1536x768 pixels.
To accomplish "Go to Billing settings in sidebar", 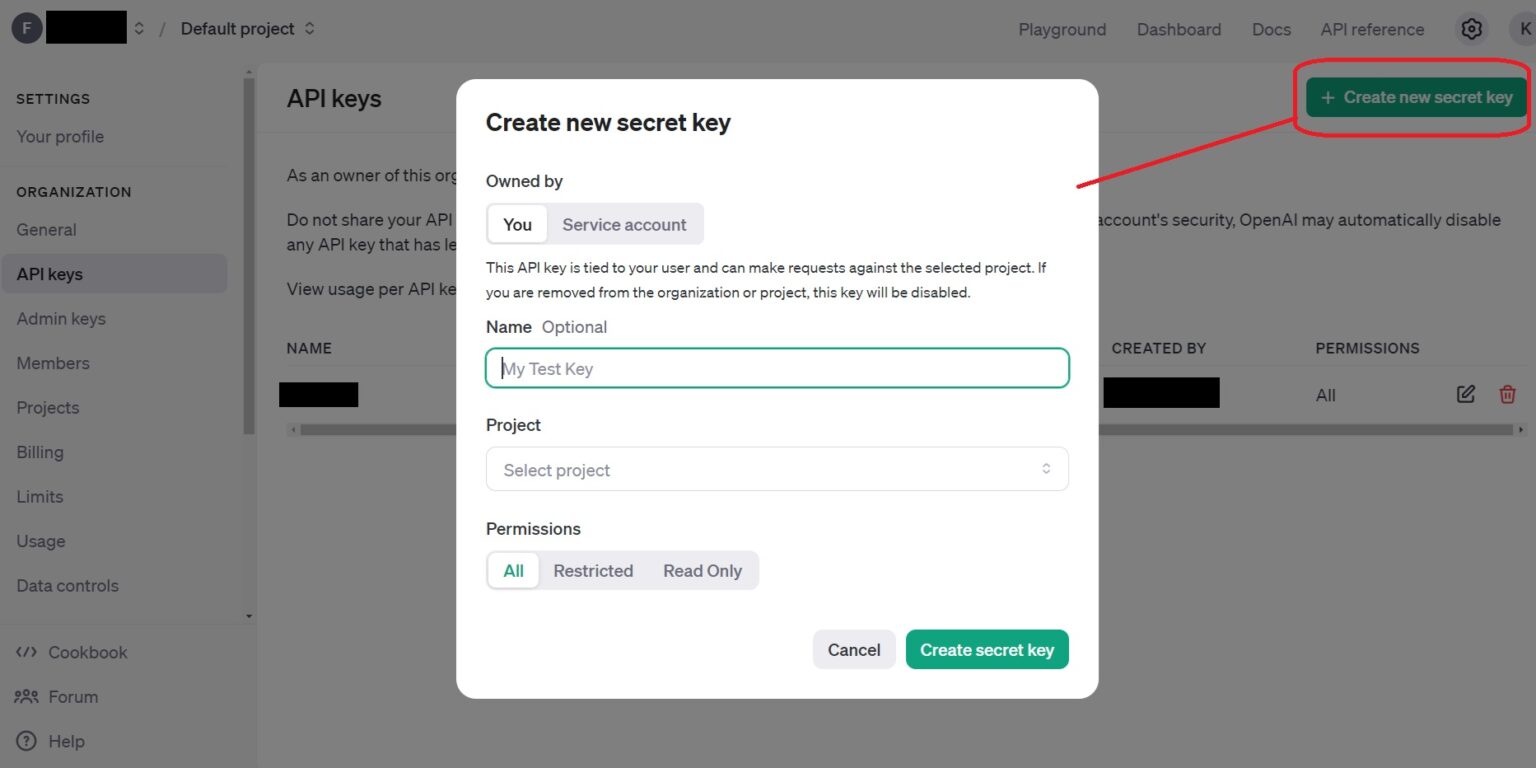I will coord(40,452).
